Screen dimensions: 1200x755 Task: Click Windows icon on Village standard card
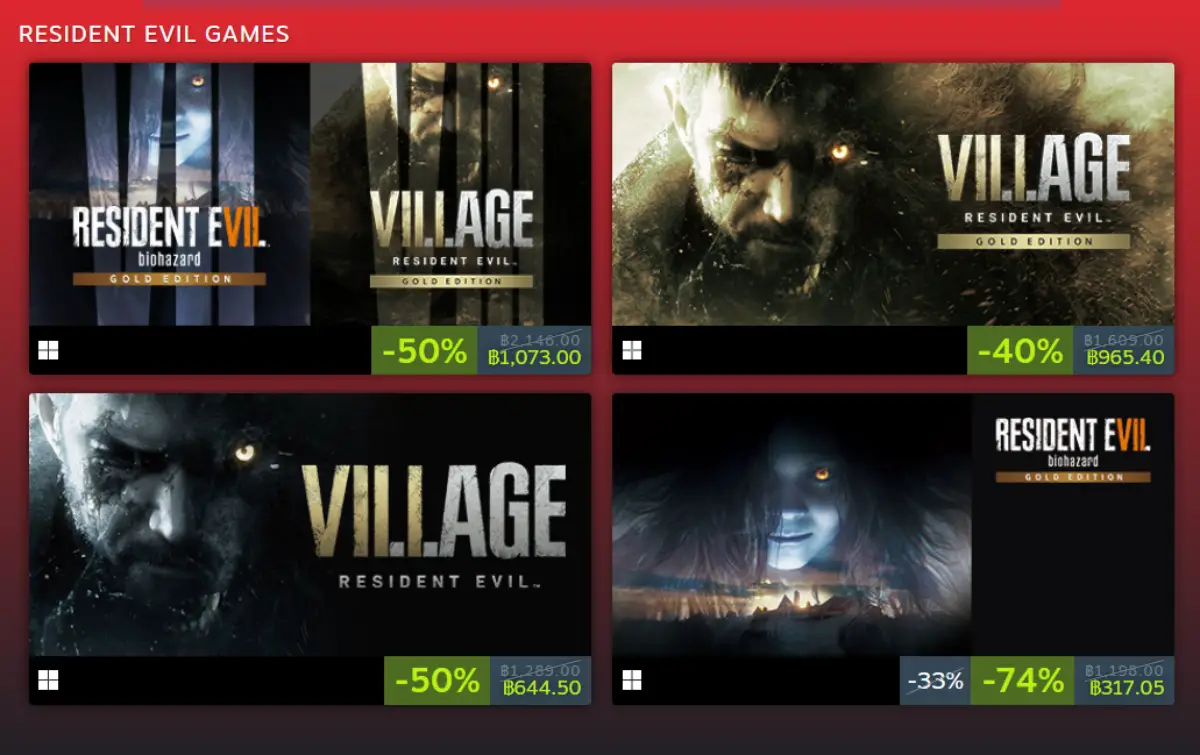point(48,680)
